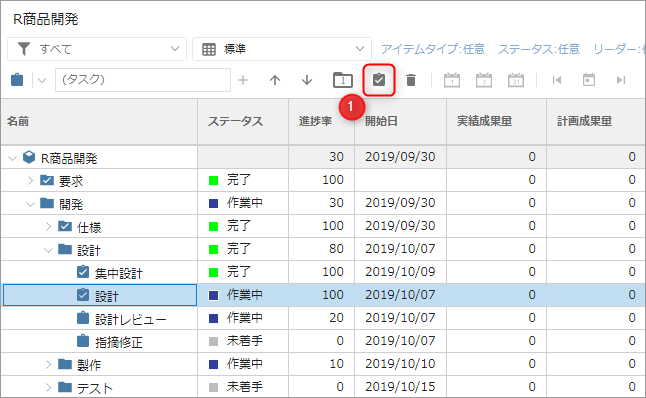Click gray status swatch of 指摘修正 row
This screenshot has width=646, height=398.
click(x=213, y=342)
